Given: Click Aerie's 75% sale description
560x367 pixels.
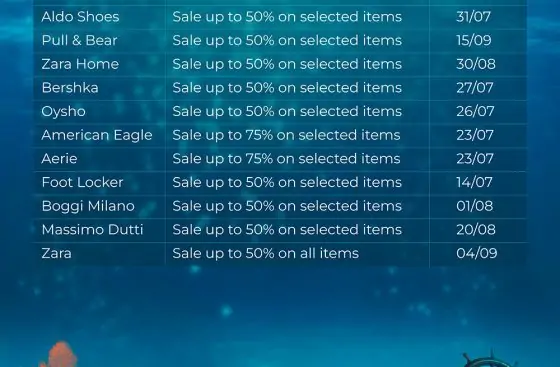Looking at the screenshot, I should pos(286,159).
